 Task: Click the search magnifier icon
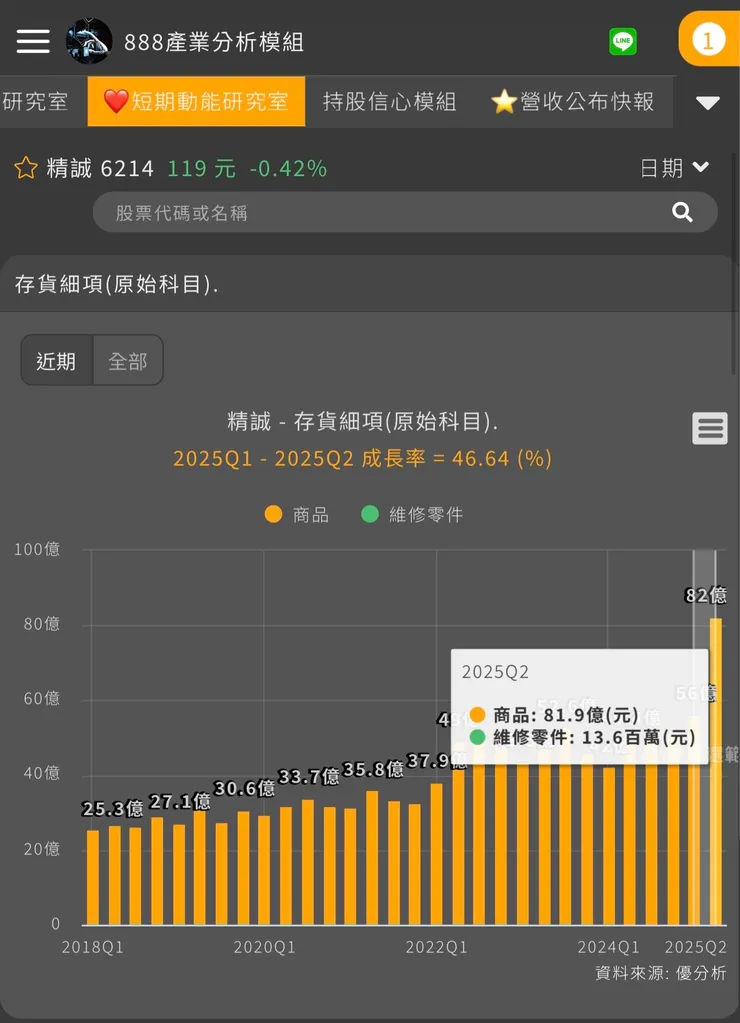[x=682, y=212]
